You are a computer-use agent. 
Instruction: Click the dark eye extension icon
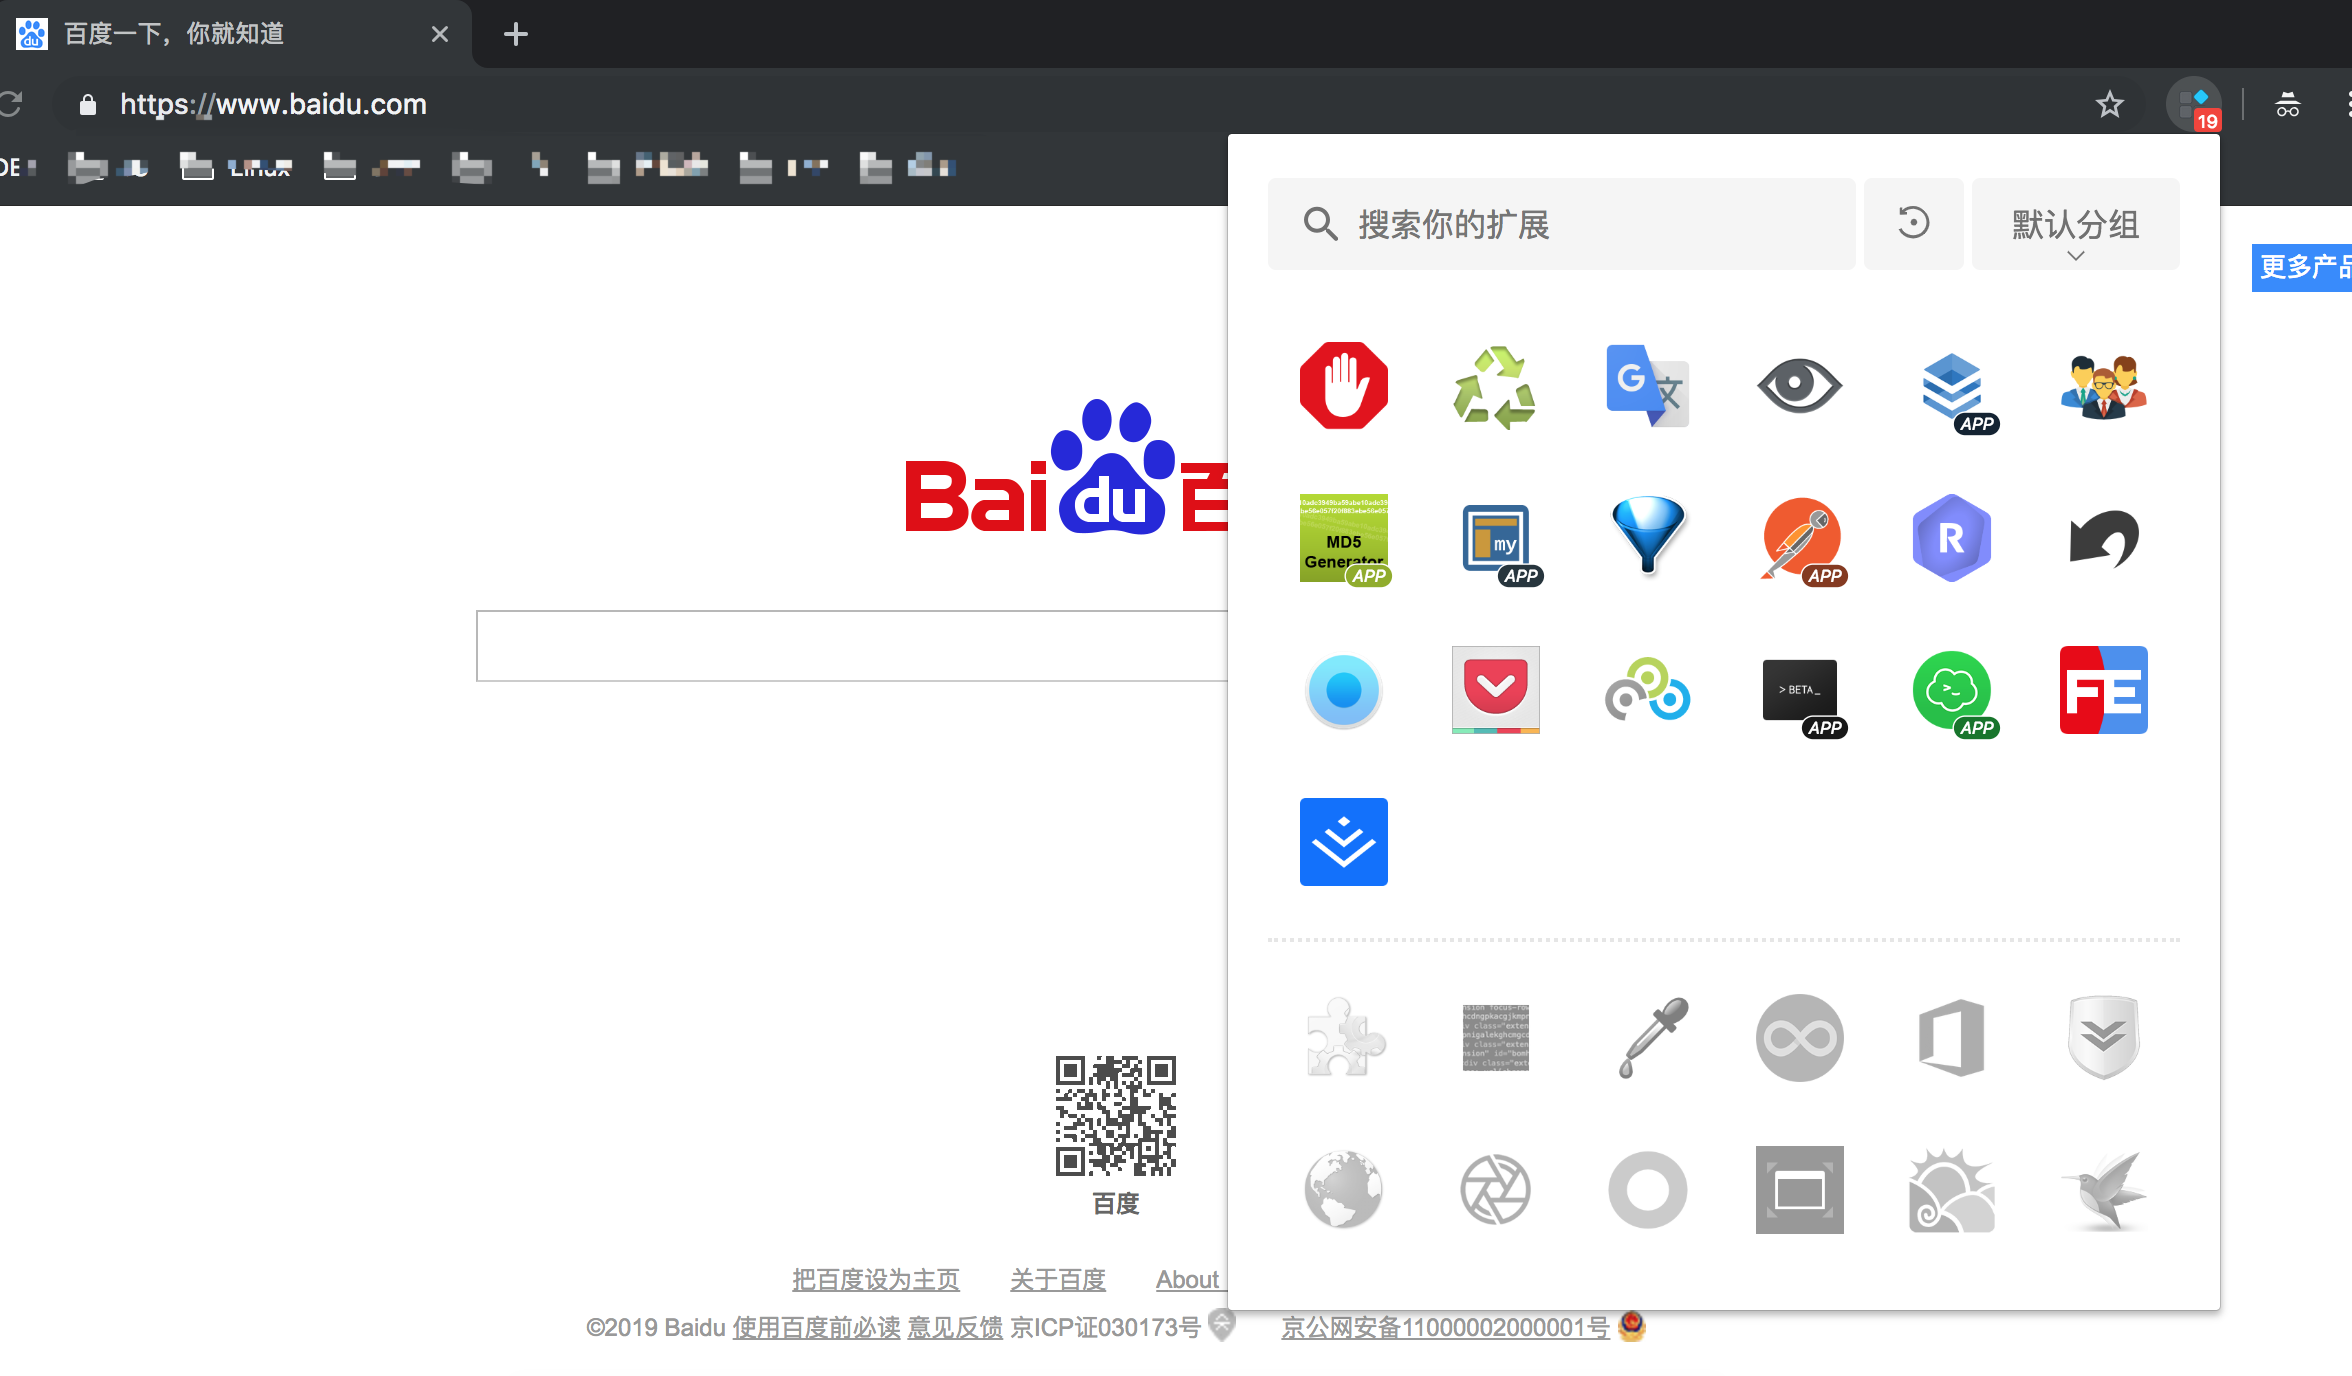coord(1799,385)
